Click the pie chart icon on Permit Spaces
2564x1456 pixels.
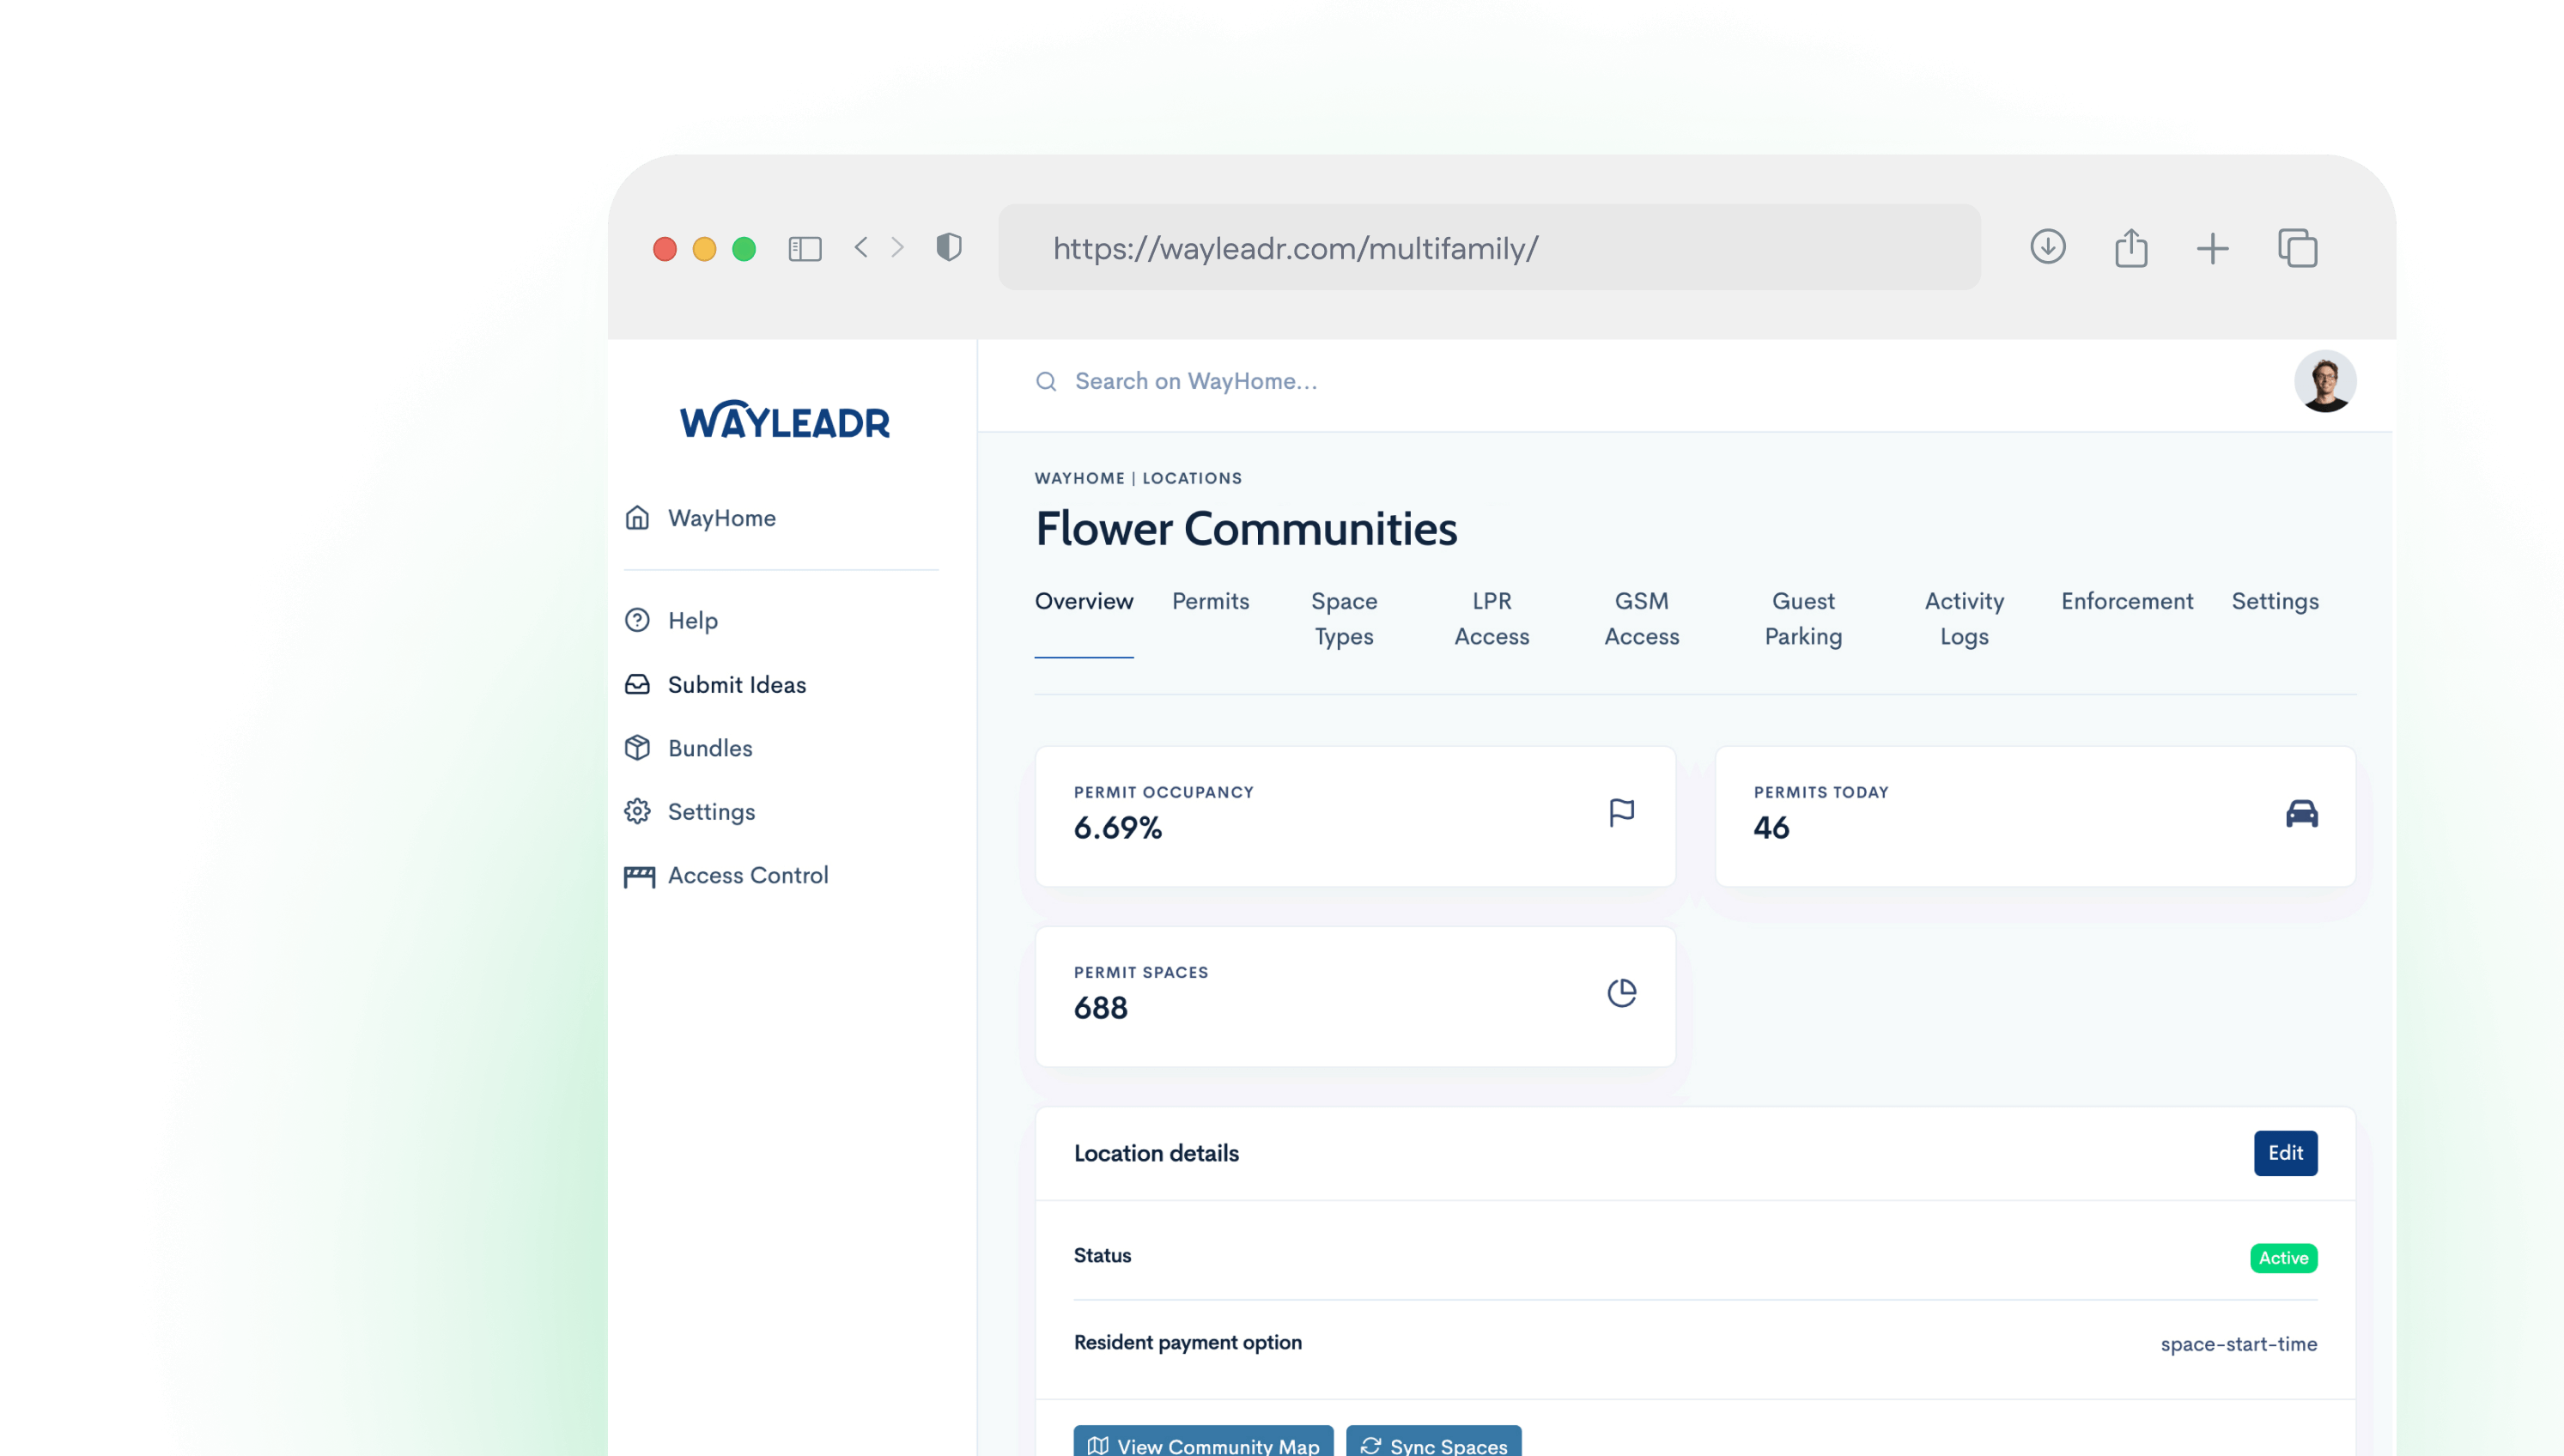pyautogui.click(x=1621, y=993)
